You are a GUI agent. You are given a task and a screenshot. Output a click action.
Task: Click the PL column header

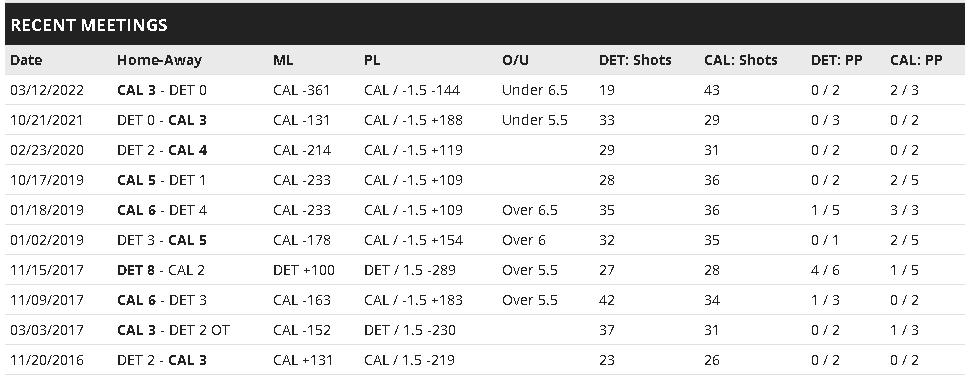tap(372, 60)
